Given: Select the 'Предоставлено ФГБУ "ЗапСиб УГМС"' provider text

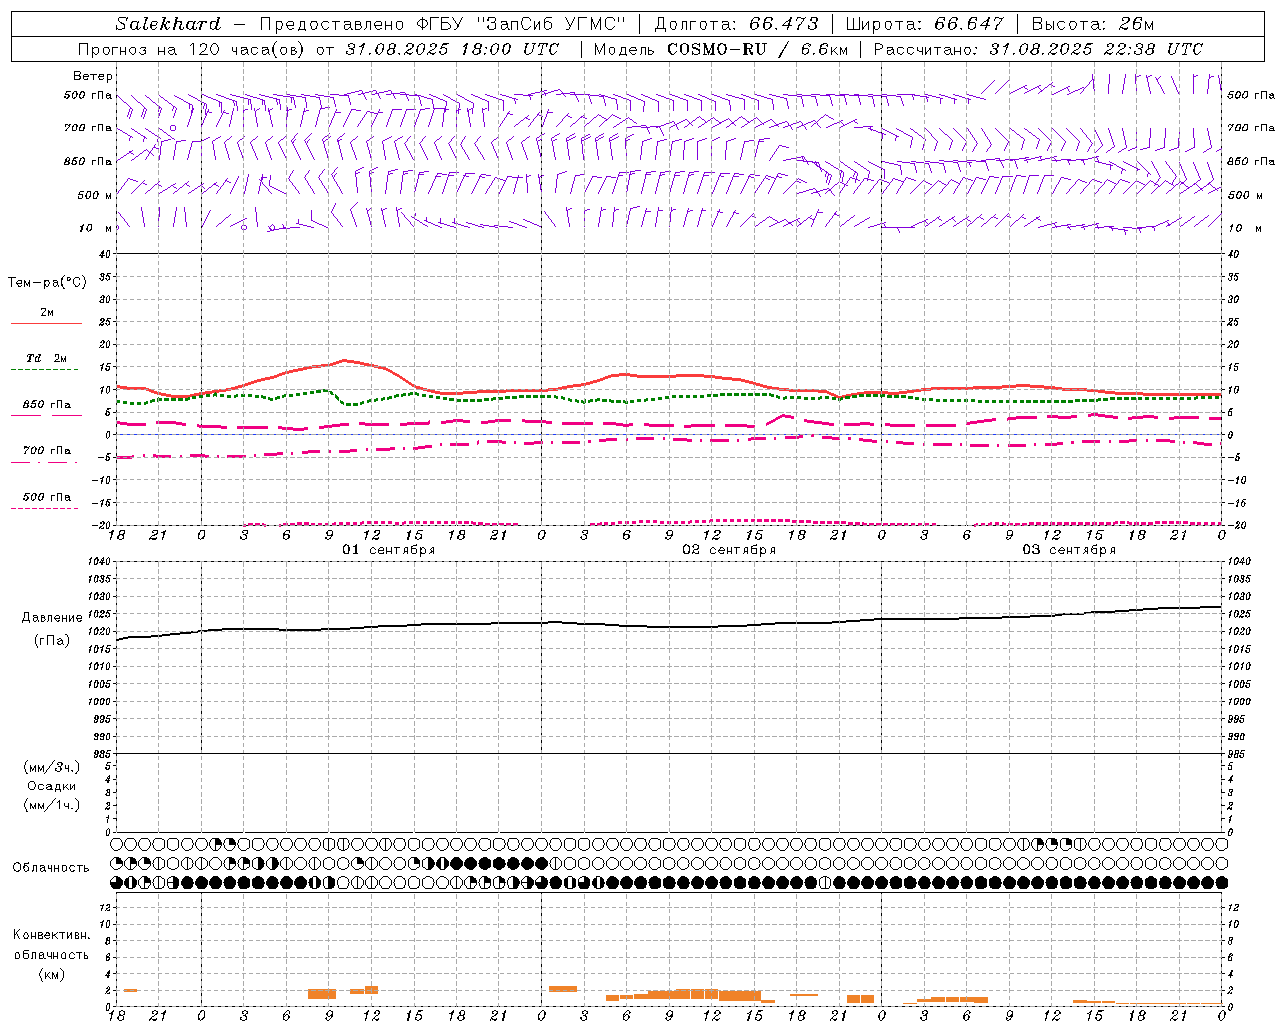Looking at the screenshot, I should click(442, 24).
